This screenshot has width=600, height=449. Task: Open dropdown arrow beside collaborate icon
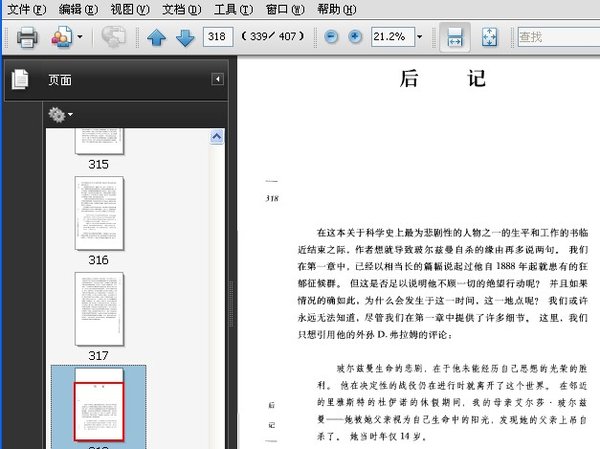pyautogui.click(x=80, y=38)
